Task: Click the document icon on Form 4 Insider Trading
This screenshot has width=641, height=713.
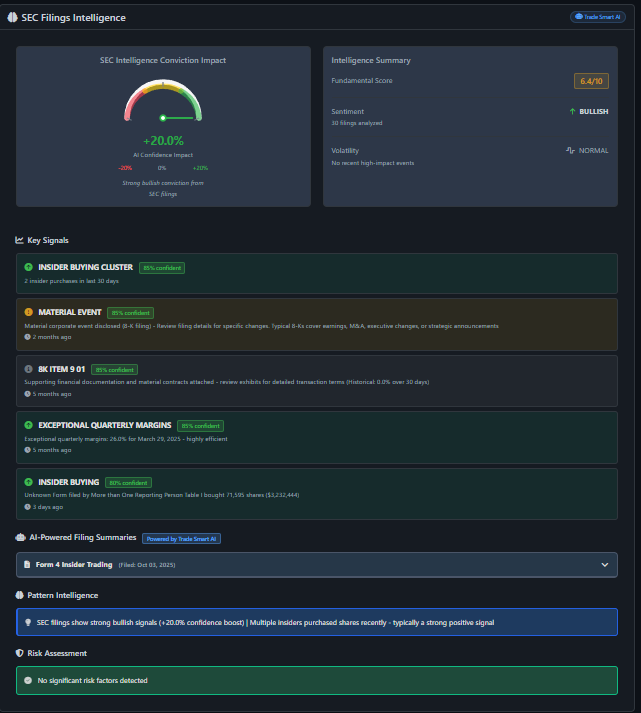Action: click(27, 565)
